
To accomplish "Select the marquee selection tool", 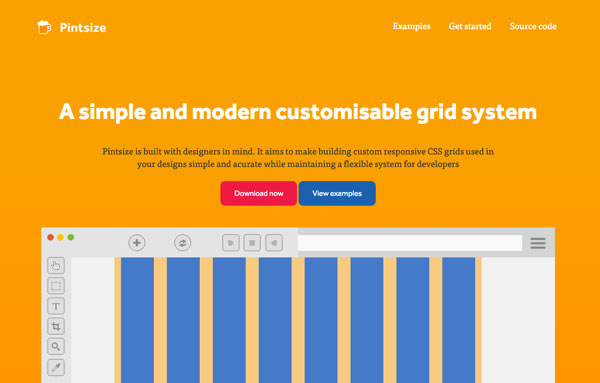I will click(x=56, y=286).
